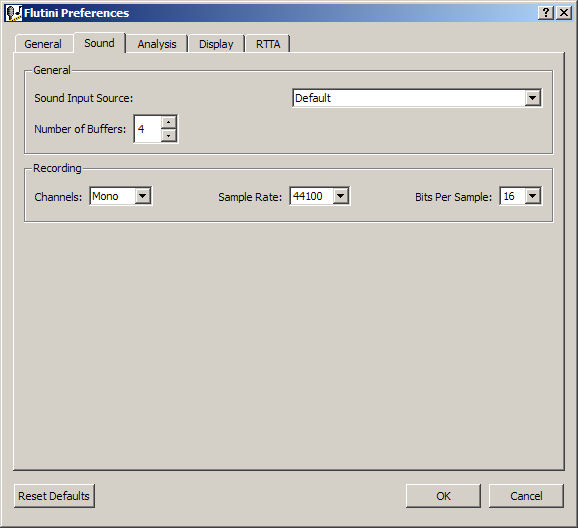
Task: Click the Flutini app icon in title bar
Action: pyautogui.click(x=14, y=13)
